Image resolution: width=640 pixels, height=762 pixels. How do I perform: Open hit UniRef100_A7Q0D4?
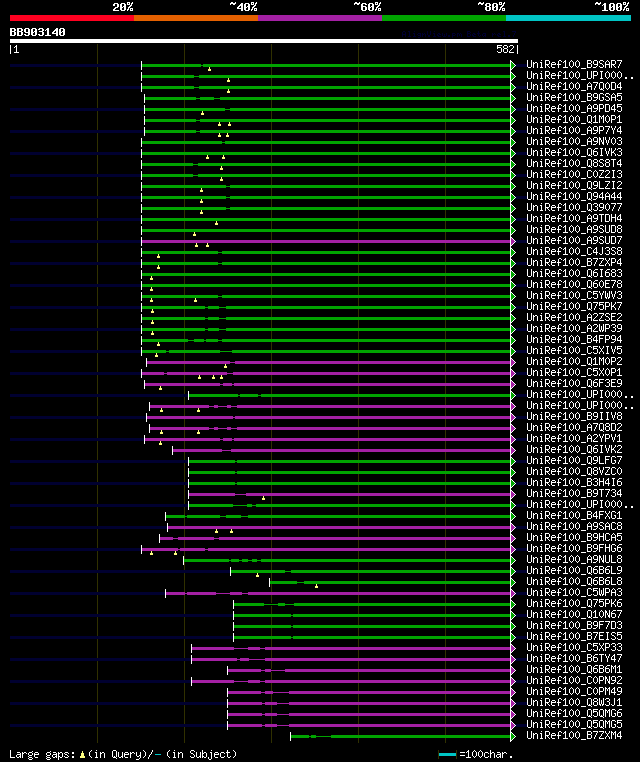574,86
